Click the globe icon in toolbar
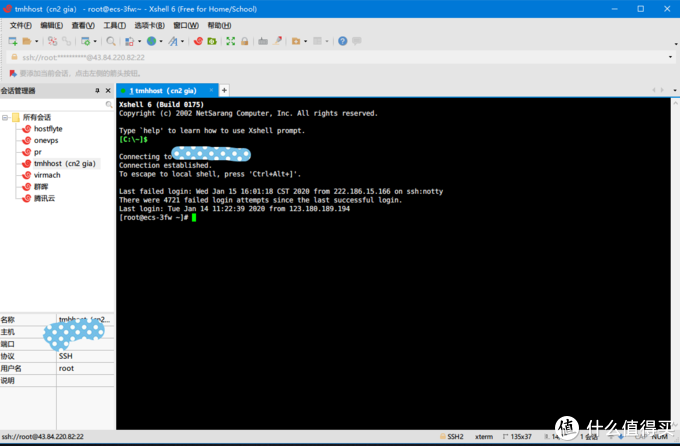This screenshot has width=680, height=446. 151,41
